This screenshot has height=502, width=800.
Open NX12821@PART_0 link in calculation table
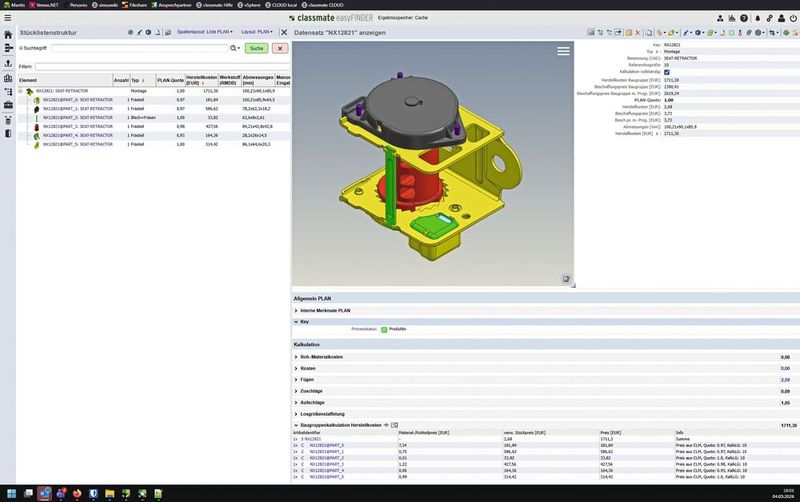[x=327, y=445]
